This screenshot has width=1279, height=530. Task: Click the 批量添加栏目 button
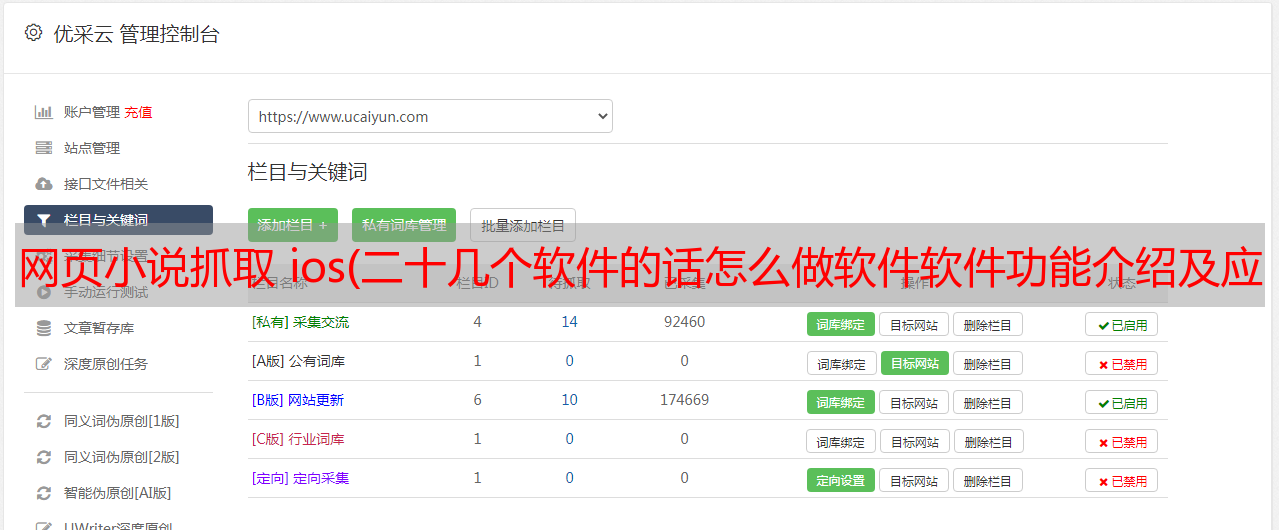point(523,226)
